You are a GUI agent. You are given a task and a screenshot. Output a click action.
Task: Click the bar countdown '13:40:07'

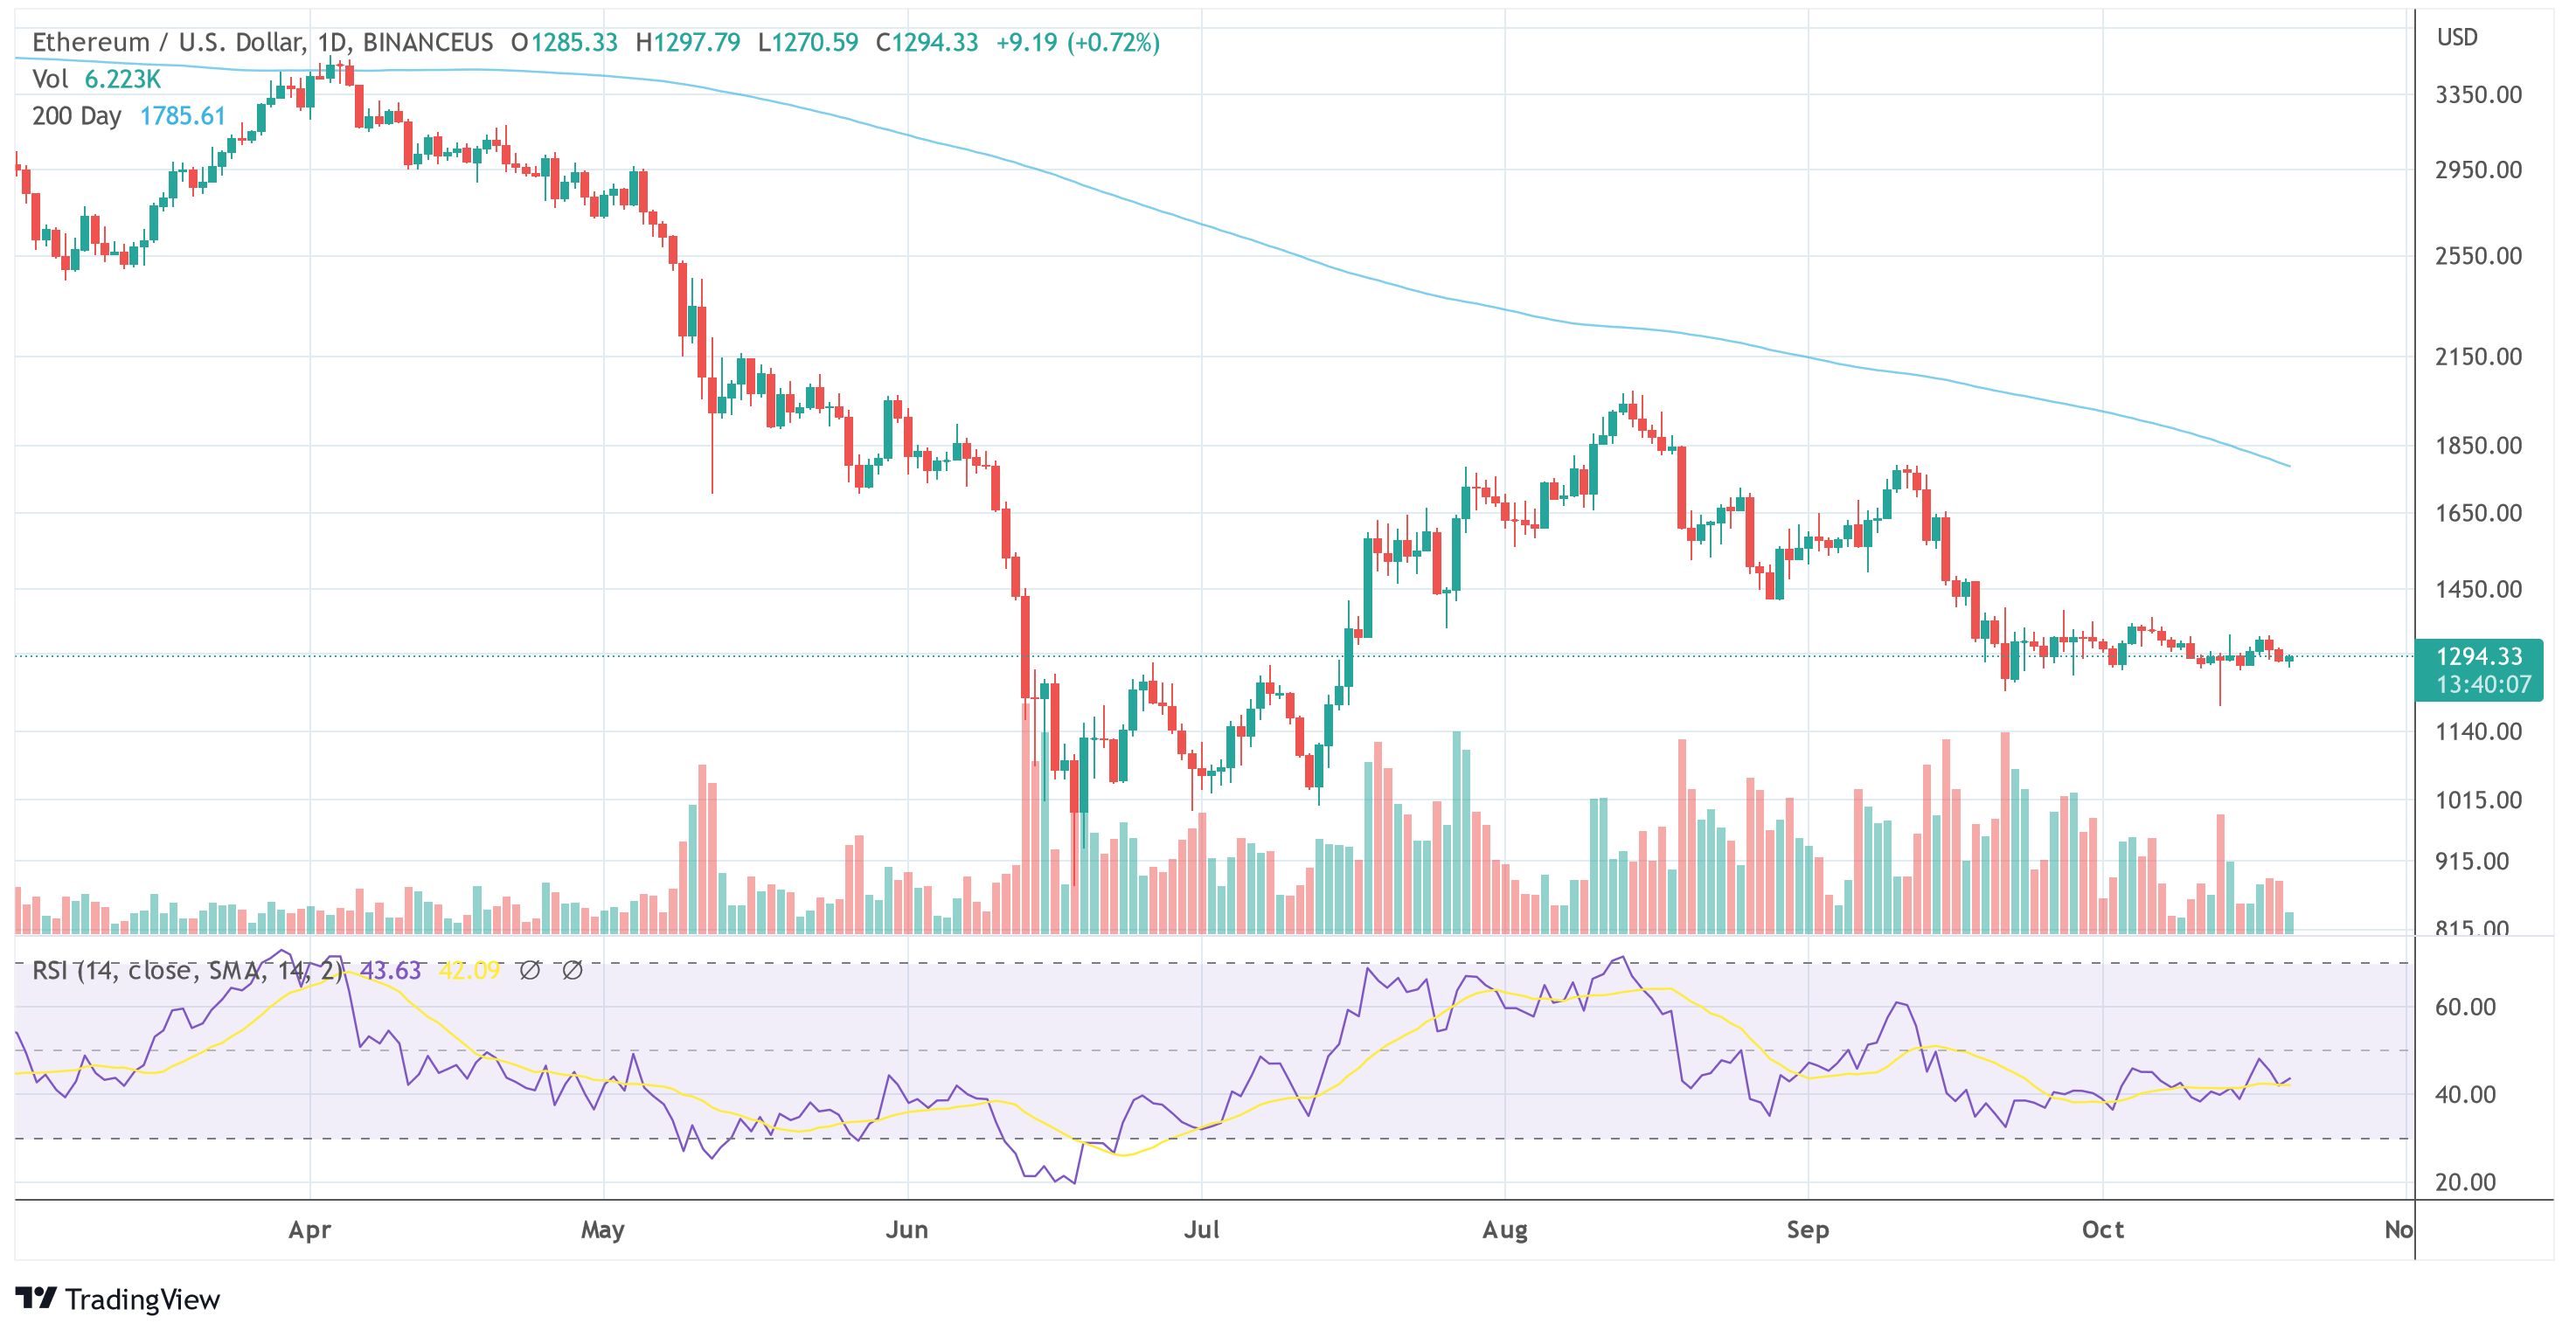tap(2483, 684)
